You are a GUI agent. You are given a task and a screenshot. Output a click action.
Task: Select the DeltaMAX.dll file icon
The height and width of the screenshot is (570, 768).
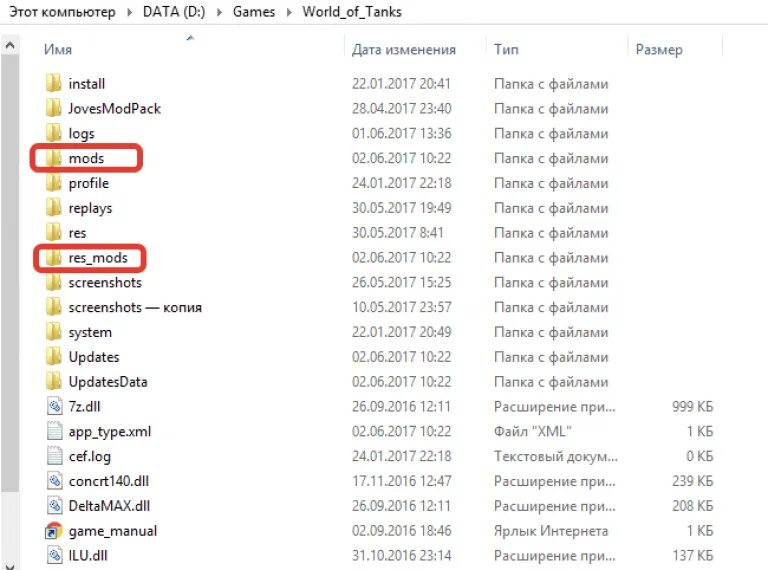(54, 506)
